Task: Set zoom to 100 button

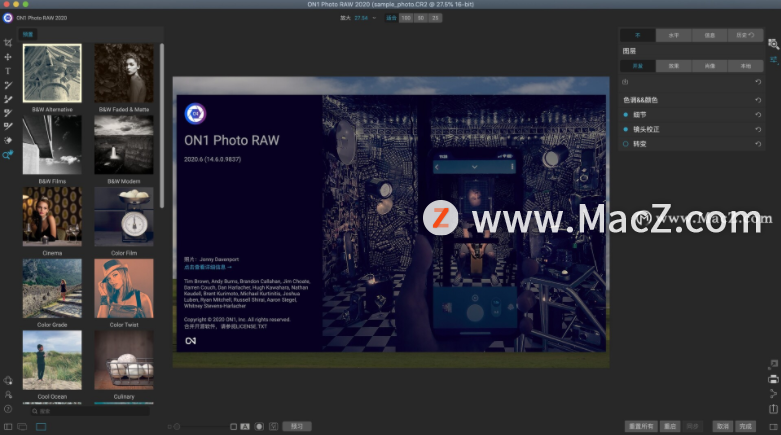Action: [406, 18]
